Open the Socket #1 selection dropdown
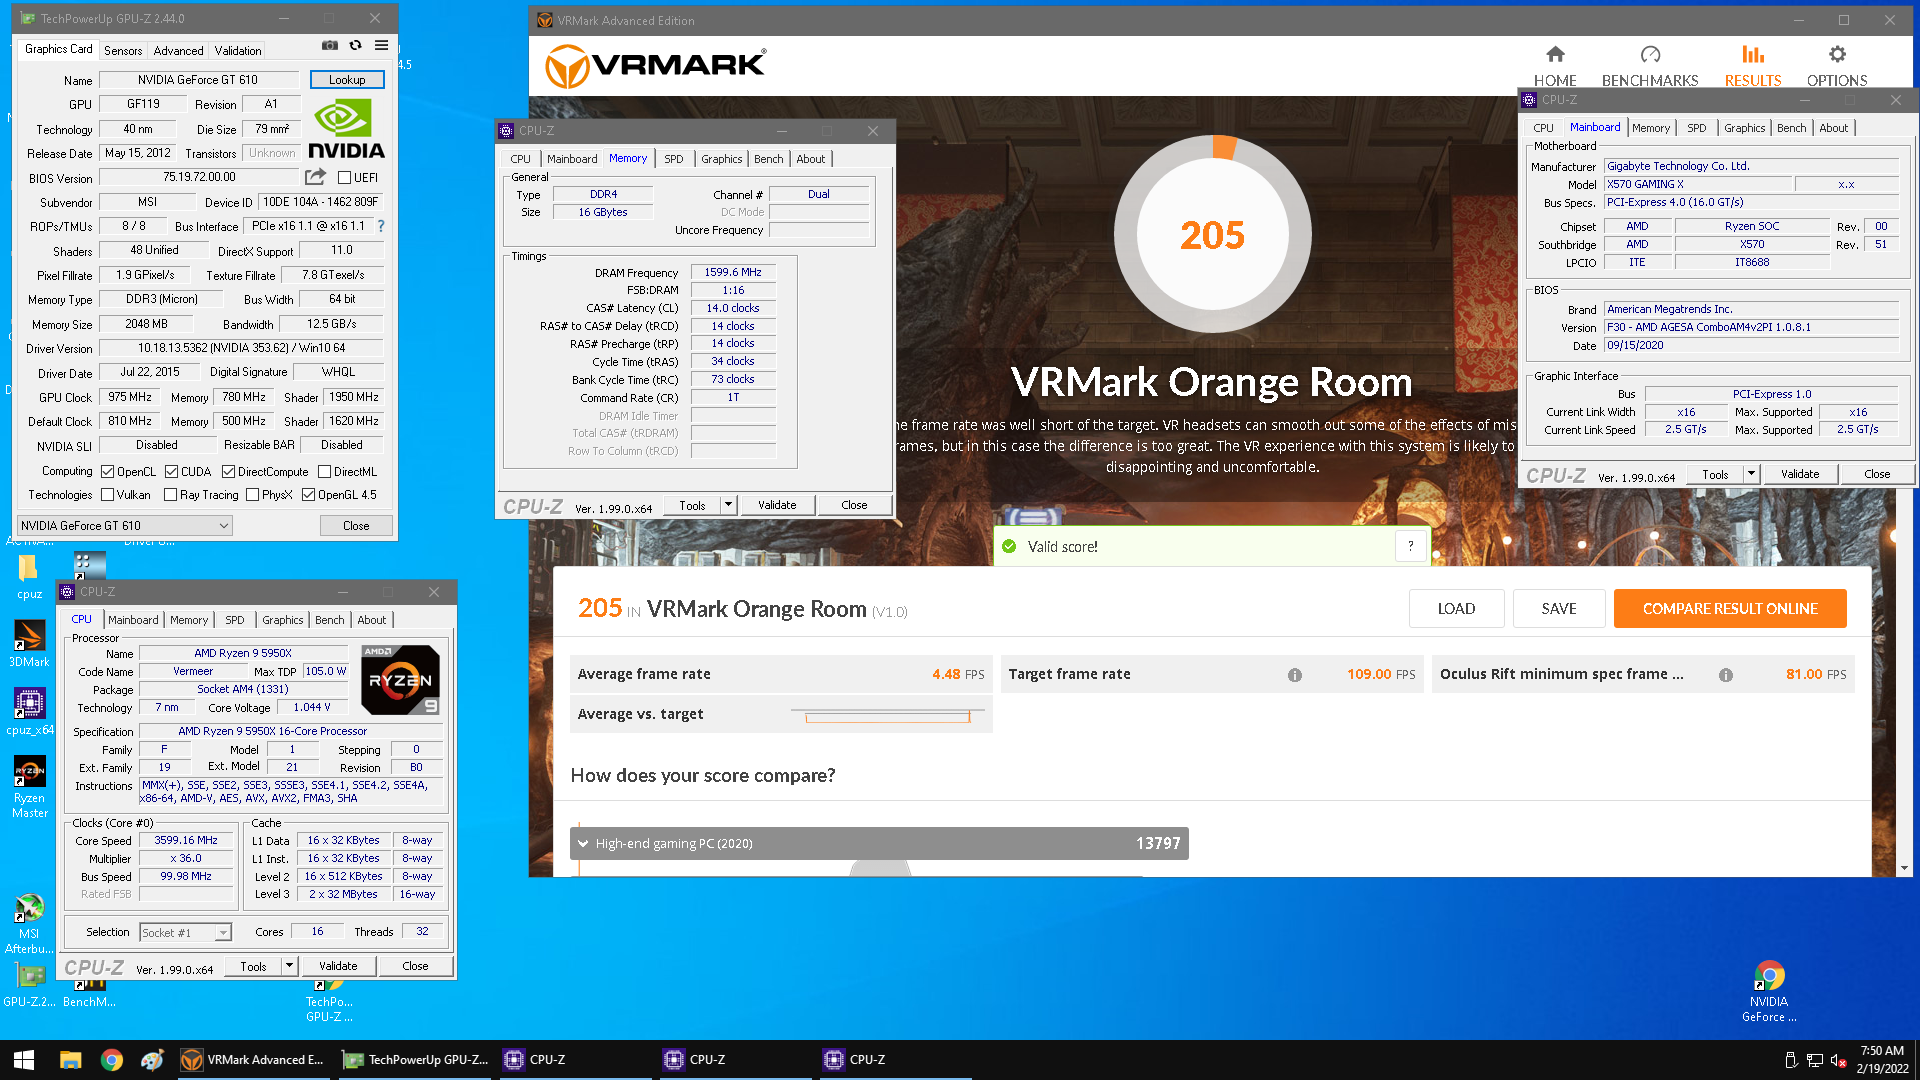1920x1080 pixels. [186, 932]
